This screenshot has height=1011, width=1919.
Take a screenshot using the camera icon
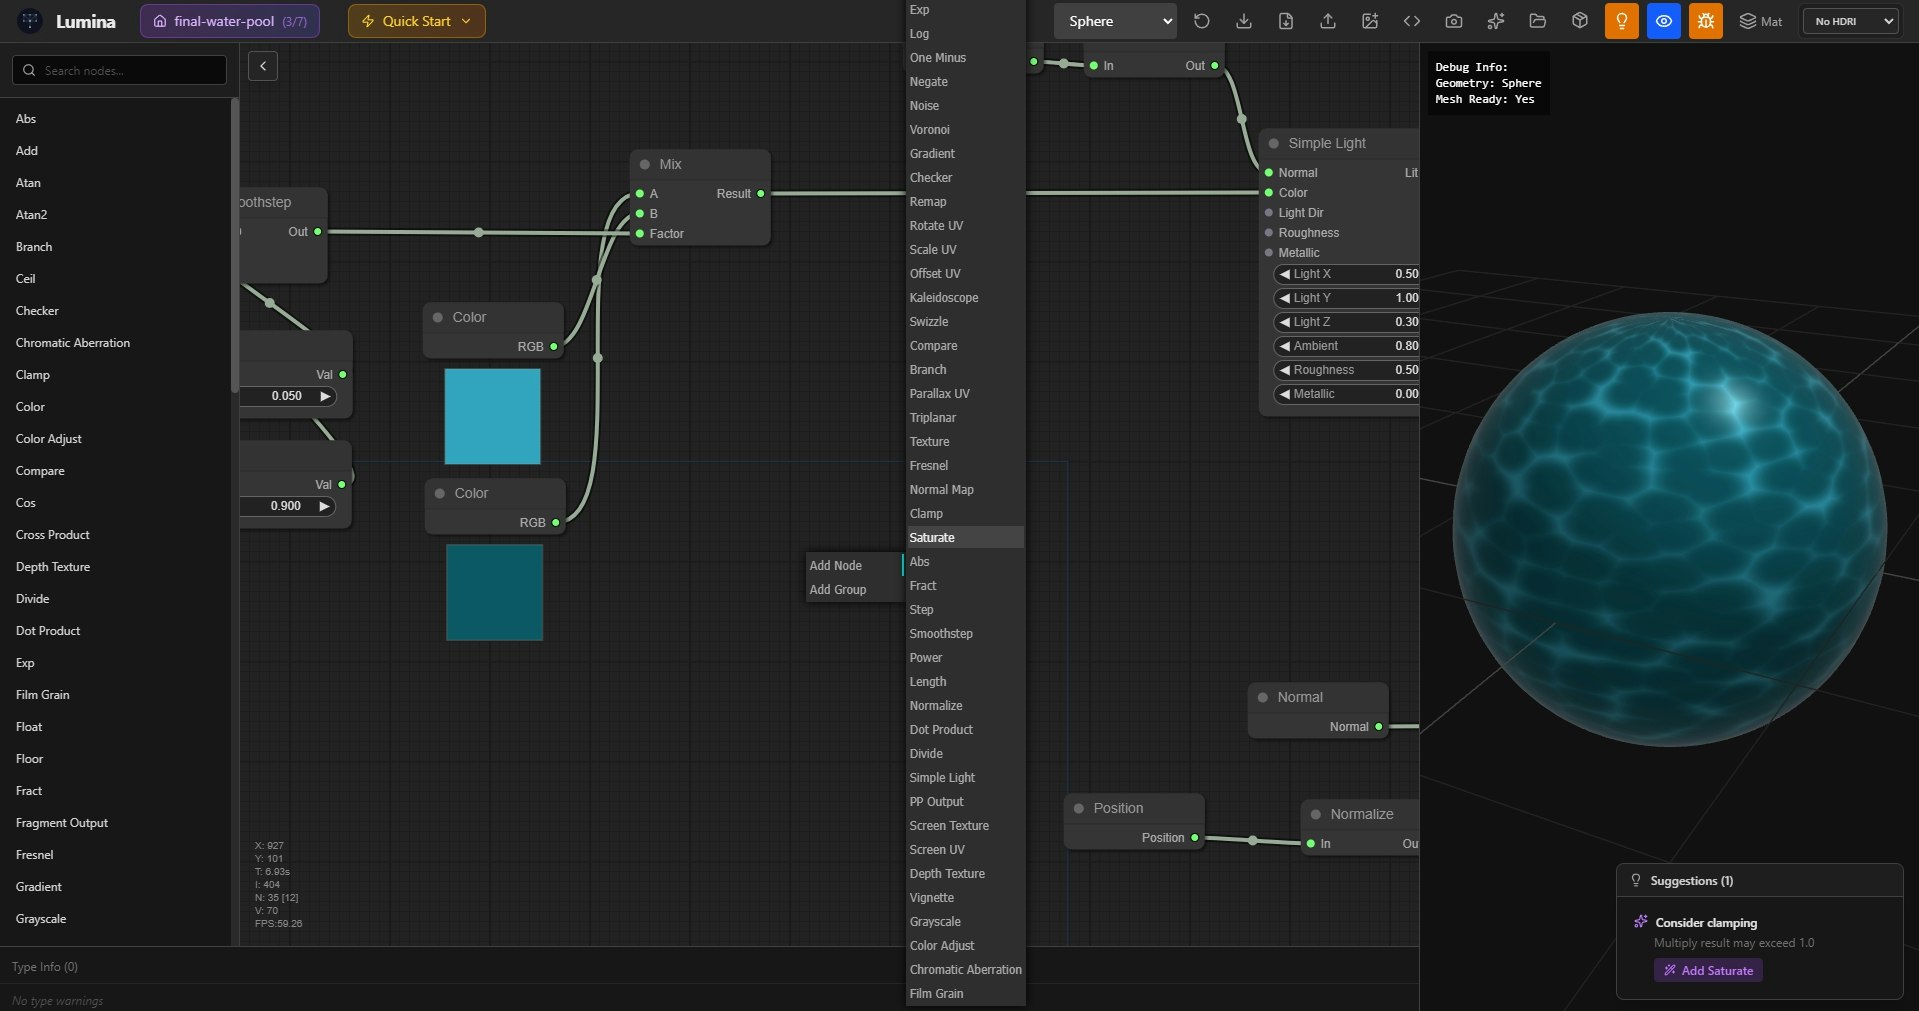coord(1453,20)
